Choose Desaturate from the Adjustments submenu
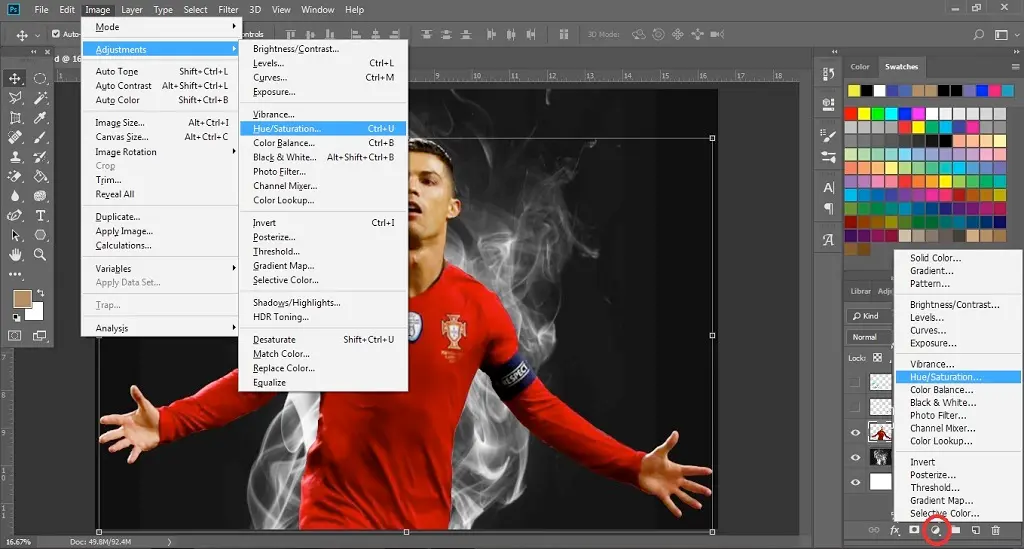Viewport: 1024px width, 549px height. (323, 339)
